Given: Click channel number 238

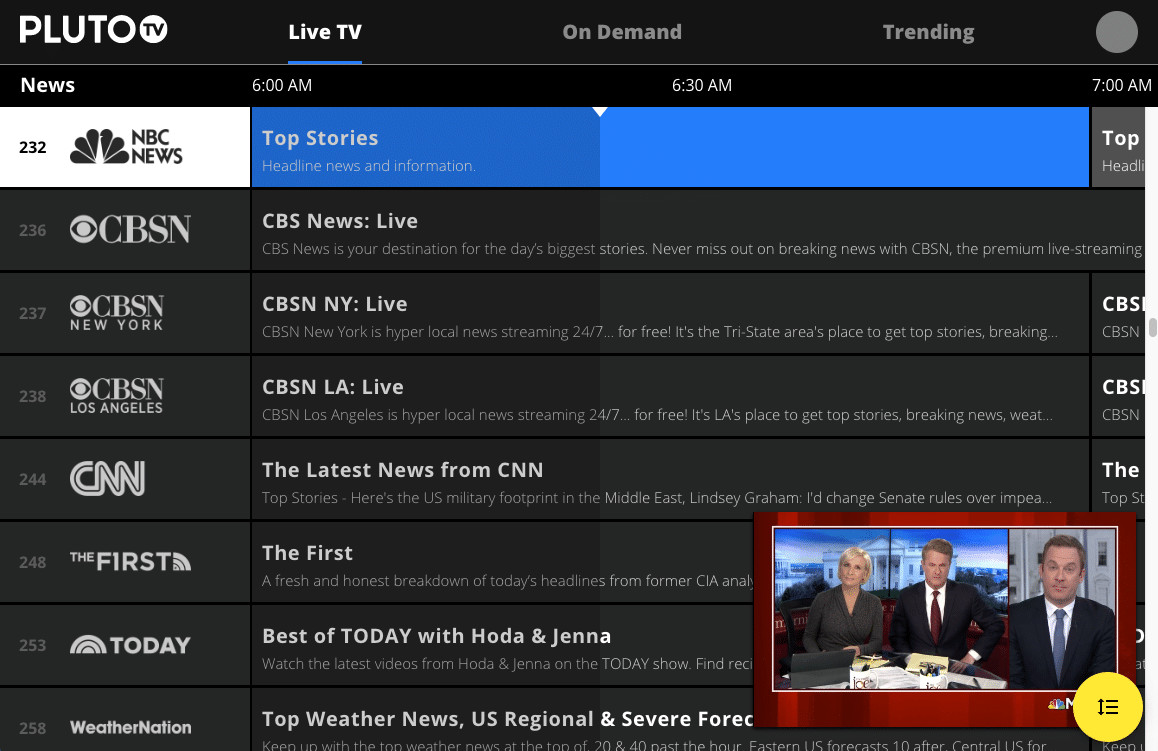Looking at the screenshot, I should [x=32, y=396].
